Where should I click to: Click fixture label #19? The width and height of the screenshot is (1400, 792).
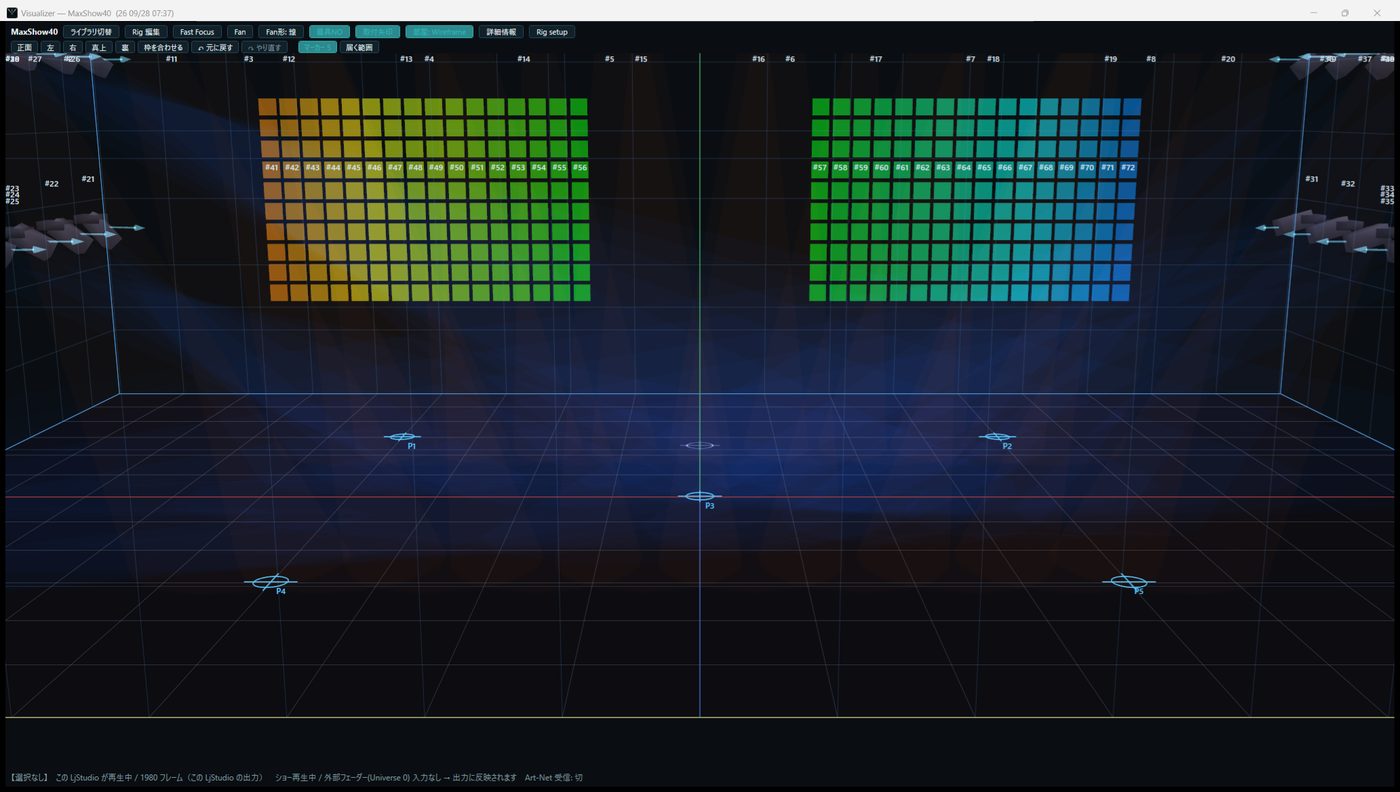(1111, 59)
